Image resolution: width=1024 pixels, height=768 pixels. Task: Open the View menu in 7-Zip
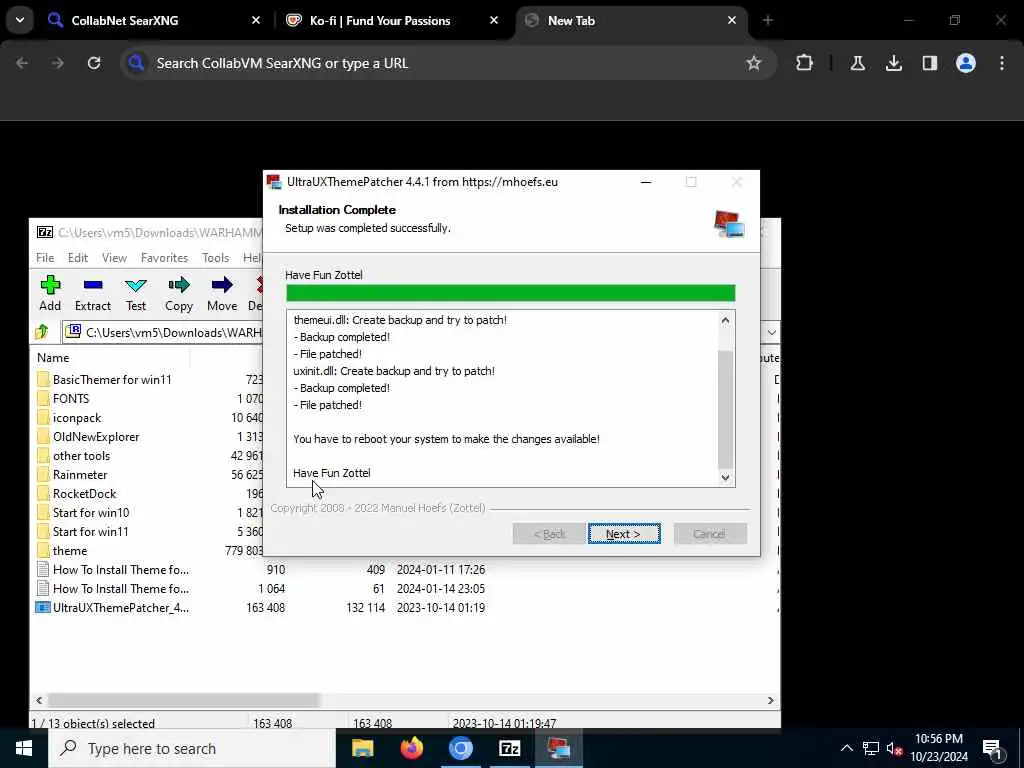pyautogui.click(x=114, y=257)
